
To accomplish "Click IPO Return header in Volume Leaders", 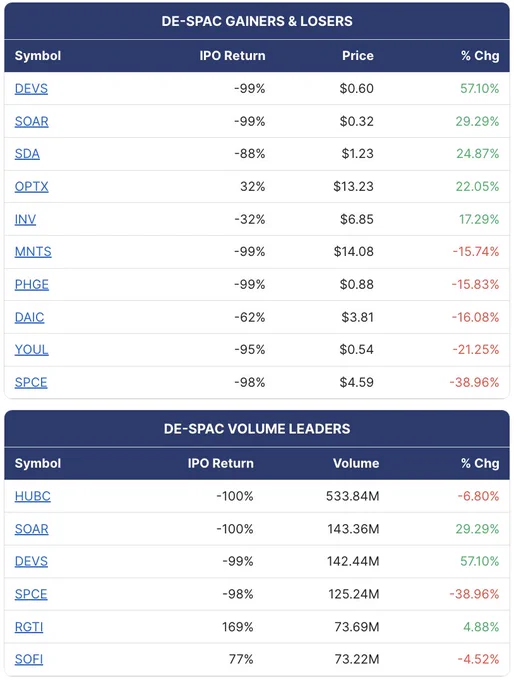I will point(220,463).
